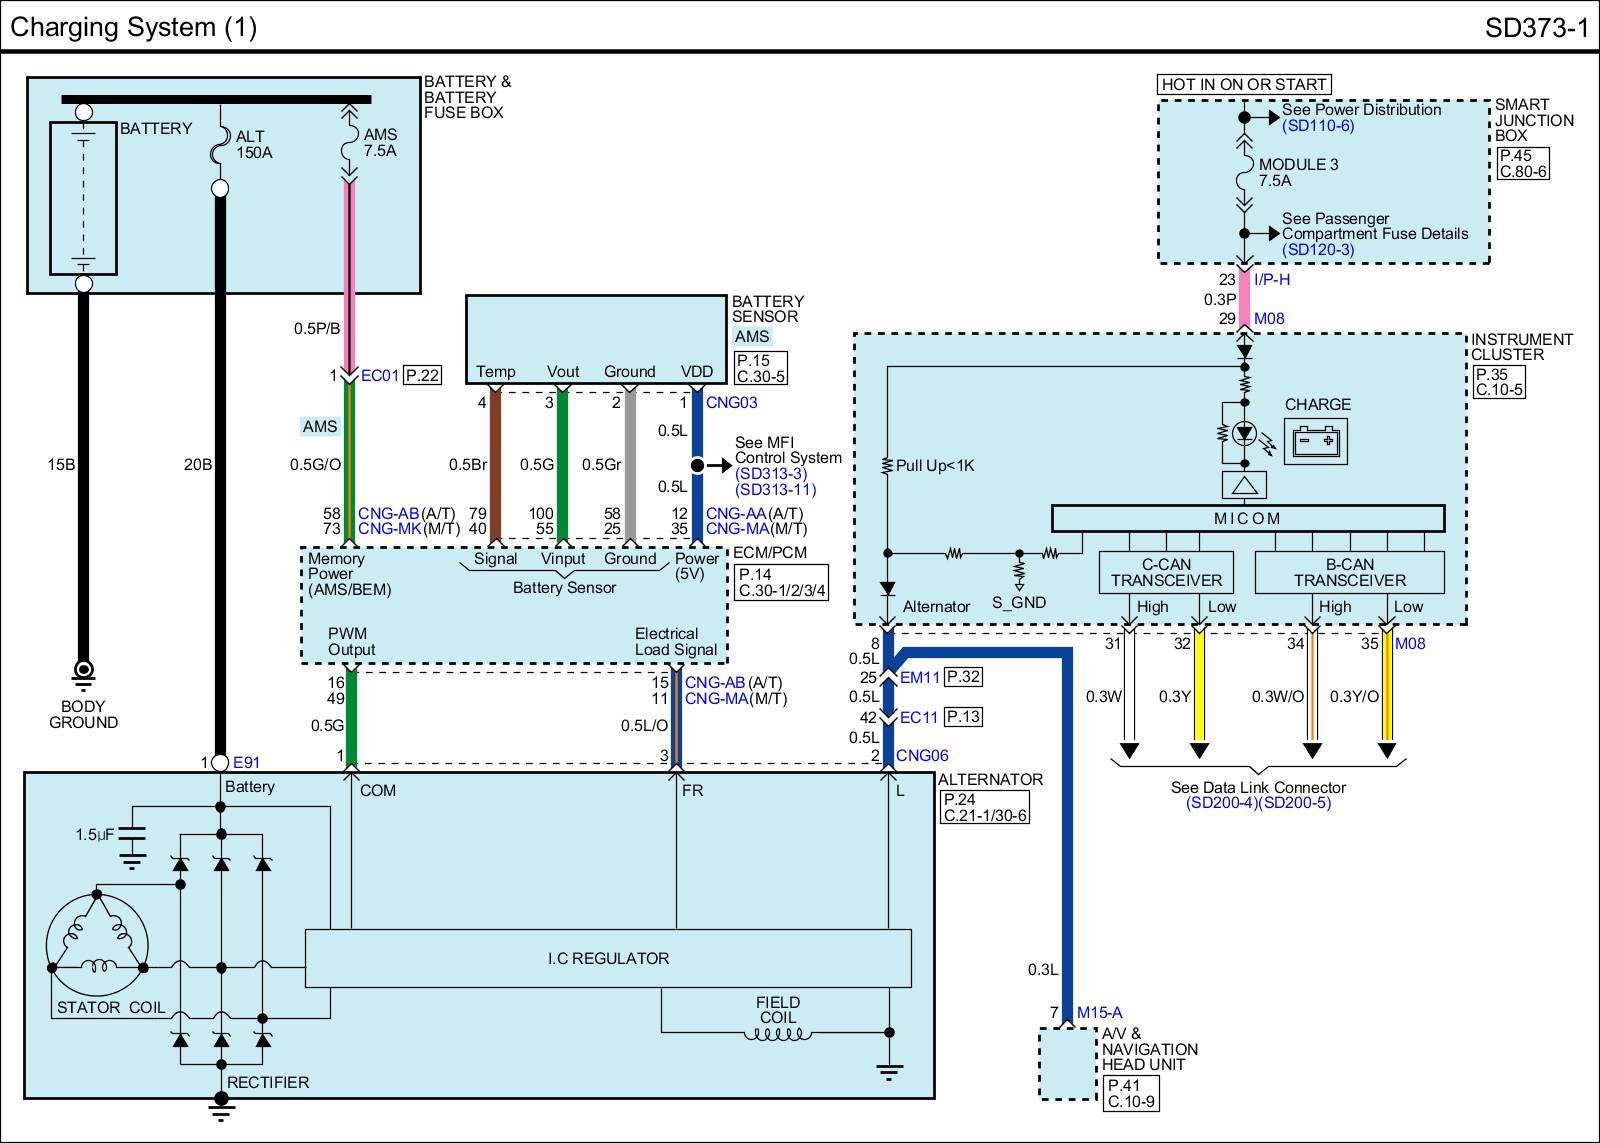Click the I.C REGULATOR block

coord(608,958)
